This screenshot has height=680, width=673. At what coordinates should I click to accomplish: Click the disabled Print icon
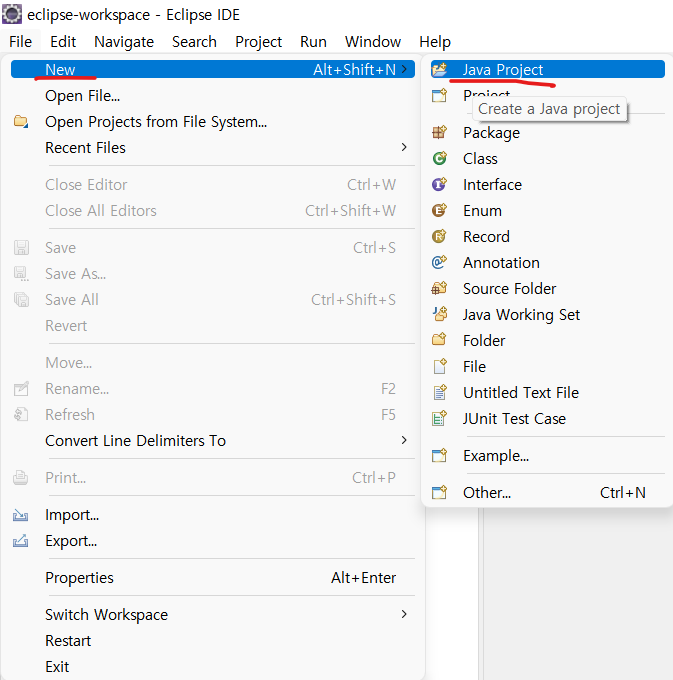[x=21, y=477]
